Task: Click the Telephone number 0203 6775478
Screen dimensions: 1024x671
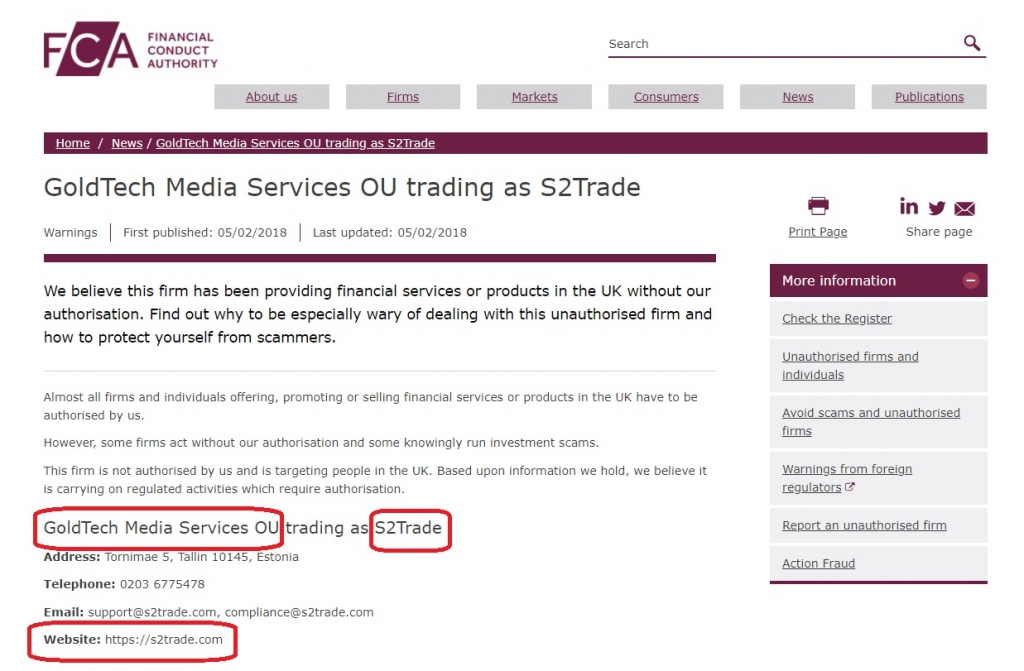Action: tap(162, 584)
